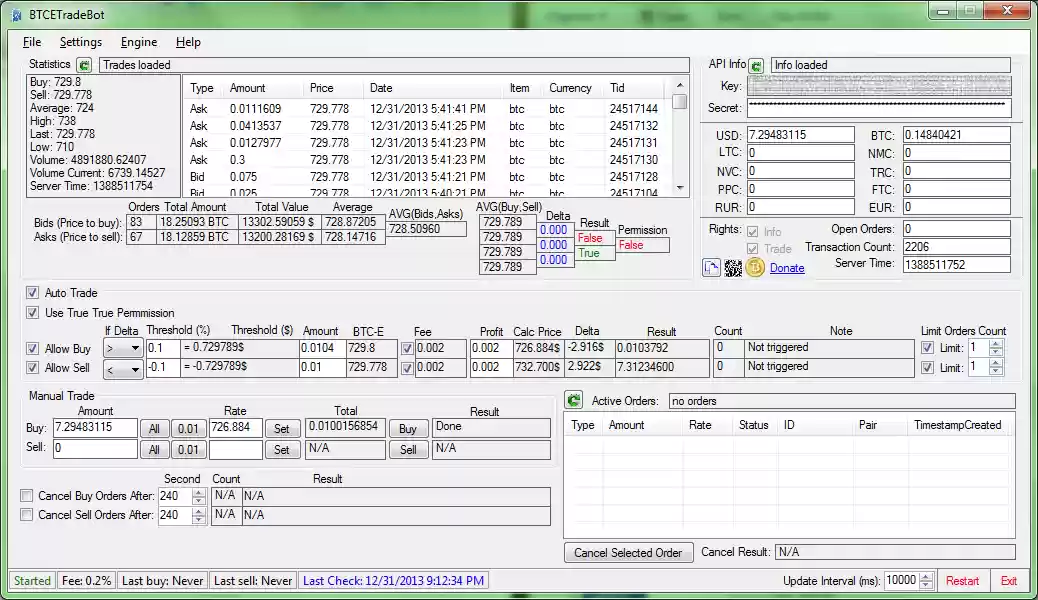Click the BTC balance field 0.14840421

(x=957, y=135)
